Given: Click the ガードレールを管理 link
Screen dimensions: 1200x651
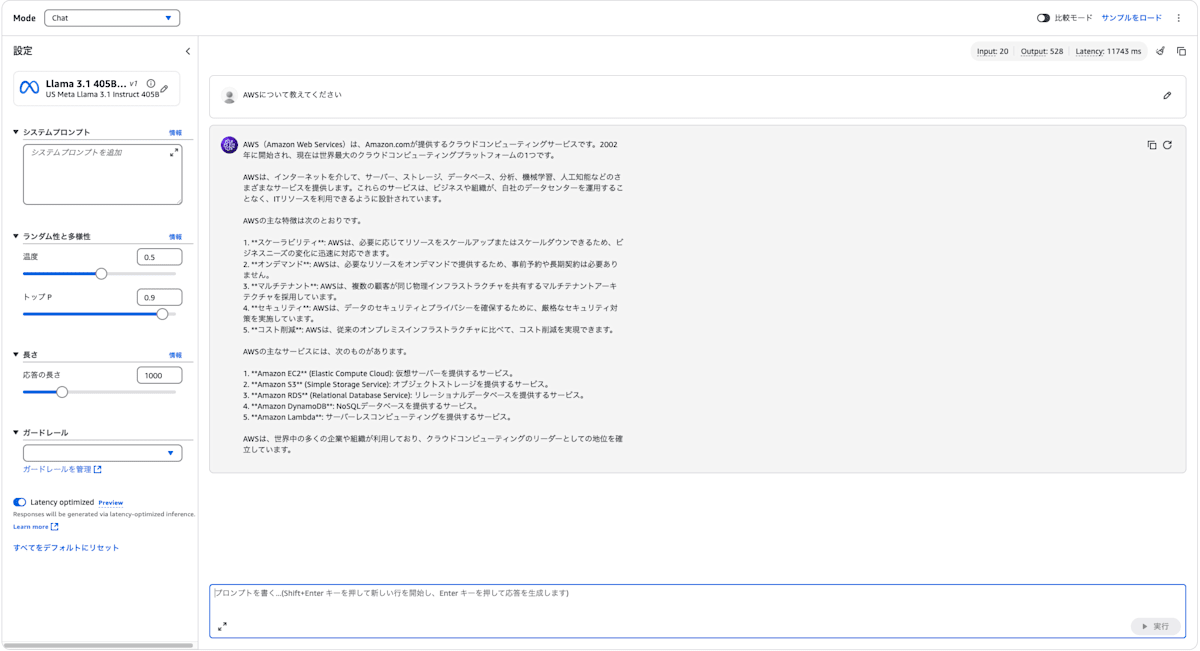Looking at the screenshot, I should point(57,469).
